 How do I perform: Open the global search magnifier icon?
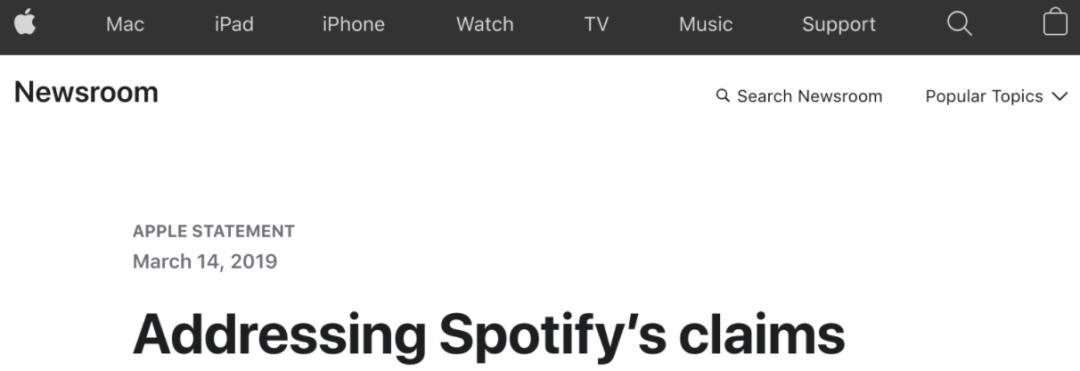[959, 25]
